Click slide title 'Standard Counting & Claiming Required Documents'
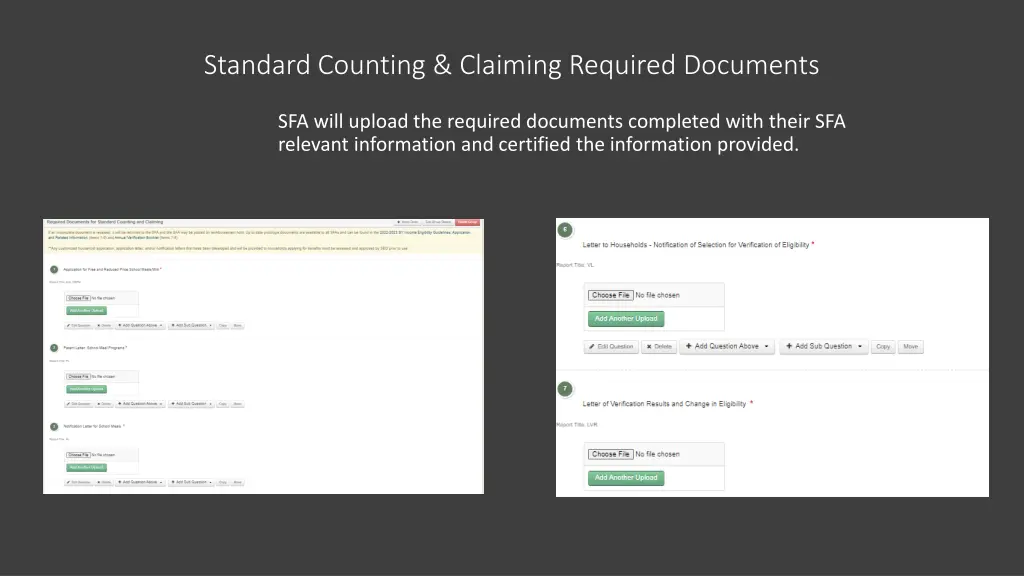Viewport: 1024px width, 576px height. pyautogui.click(x=511, y=65)
